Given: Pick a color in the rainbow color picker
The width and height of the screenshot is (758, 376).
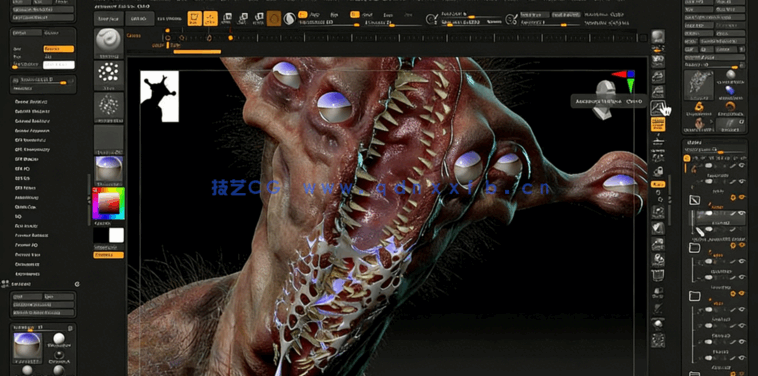Looking at the screenshot, I should [108, 203].
